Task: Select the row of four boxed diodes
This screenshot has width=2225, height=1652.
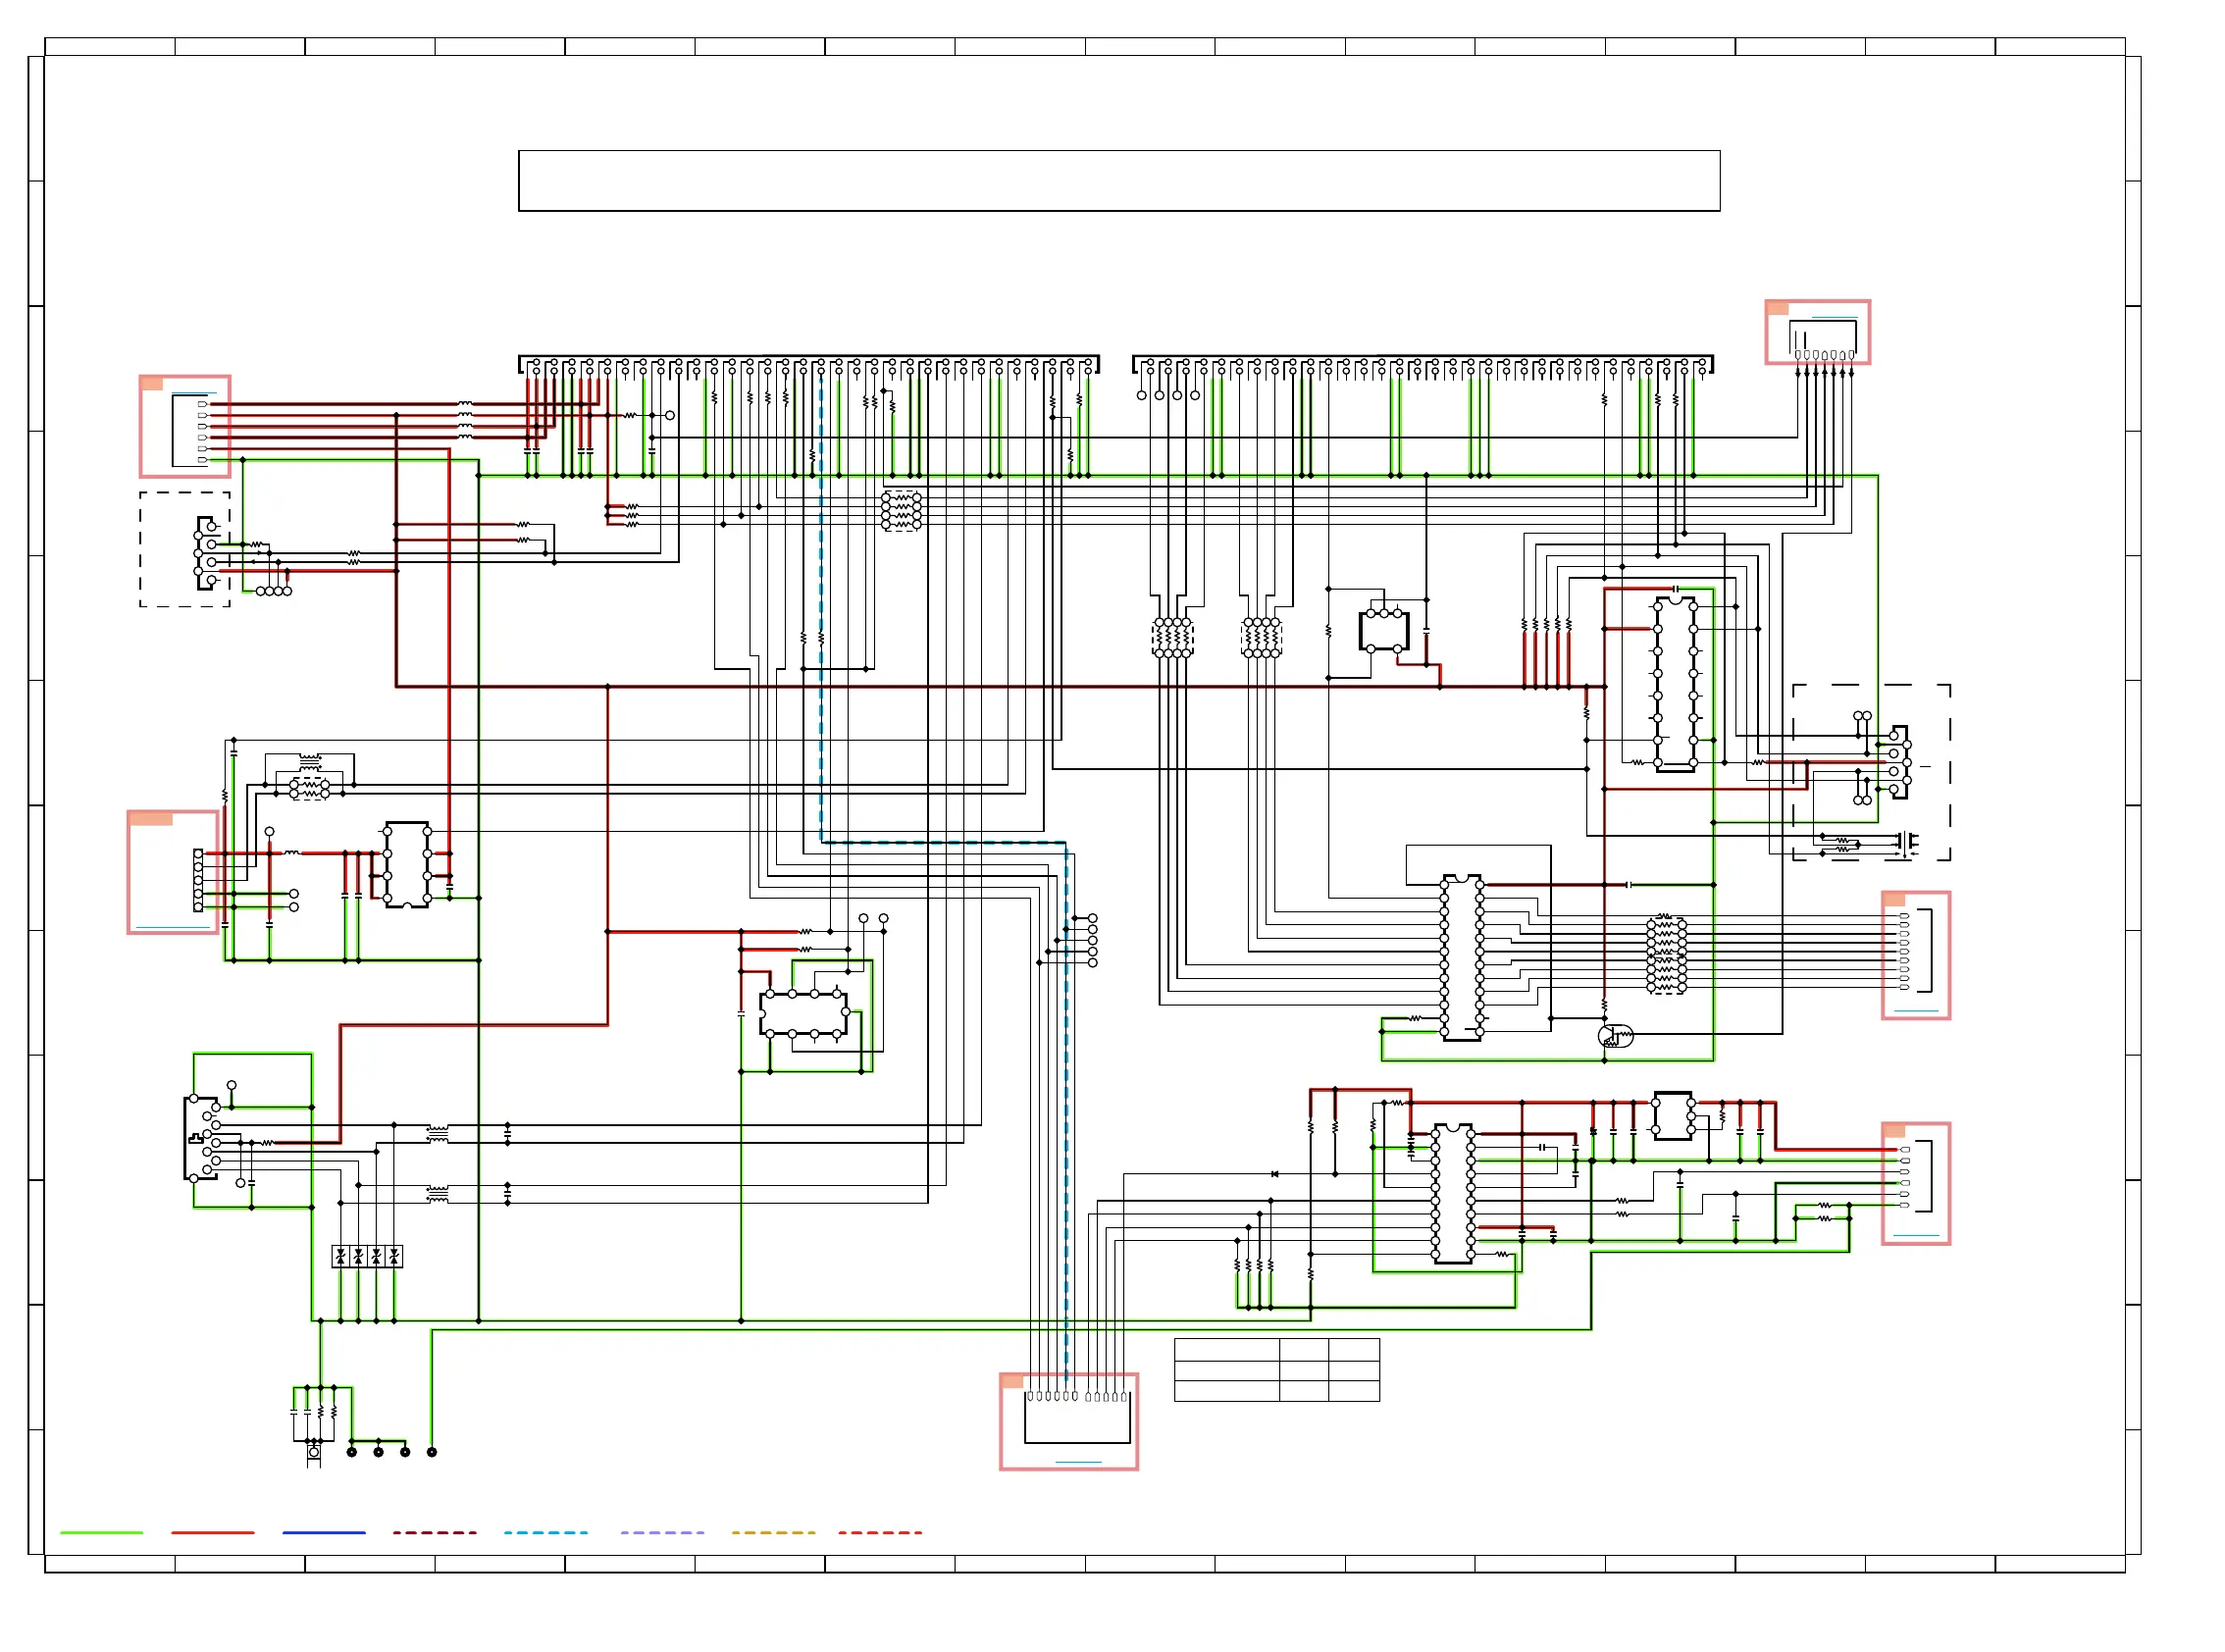Action: (367, 1256)
